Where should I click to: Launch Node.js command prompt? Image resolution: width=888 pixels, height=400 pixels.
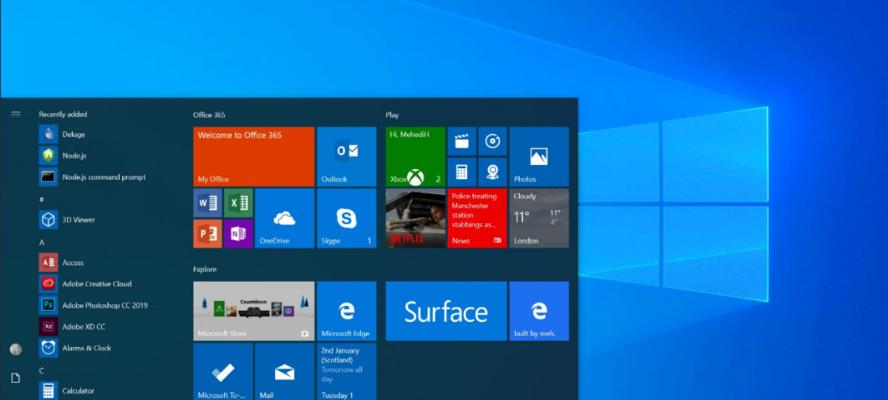pyautogui.click(x=92, y=177)
